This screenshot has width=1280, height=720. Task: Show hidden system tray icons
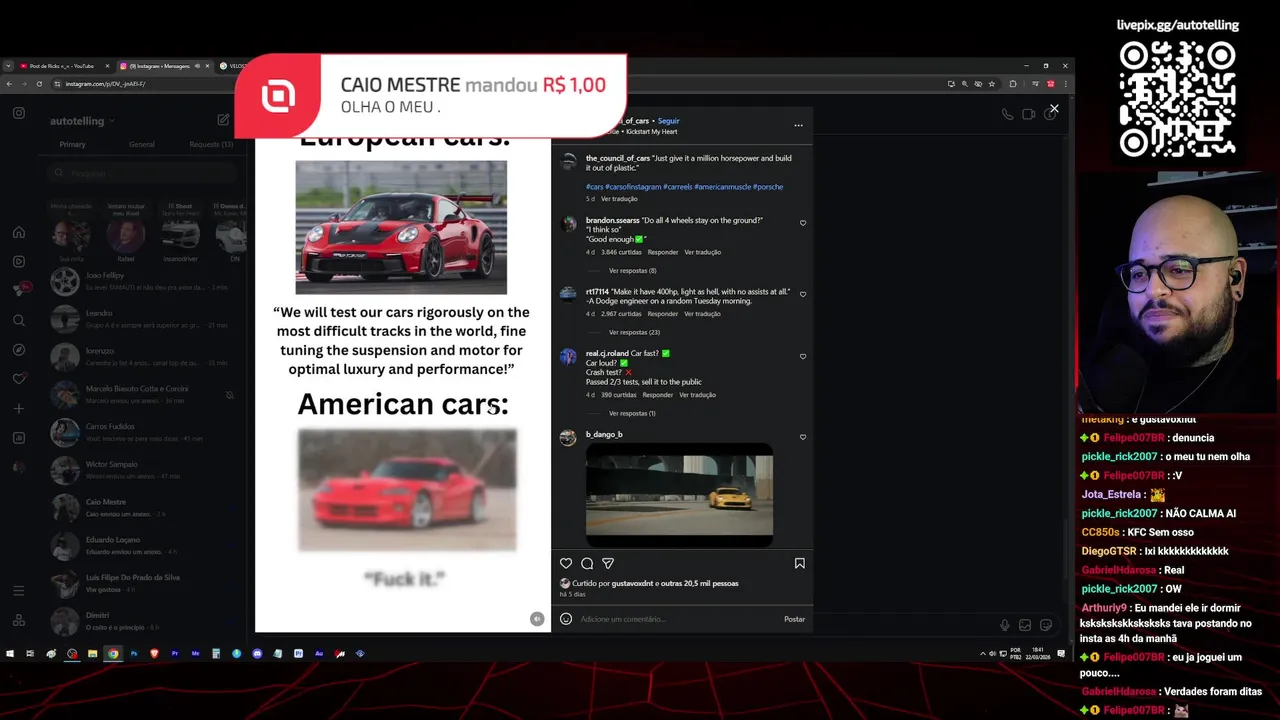pyautogui.click(x=983, y=654)
